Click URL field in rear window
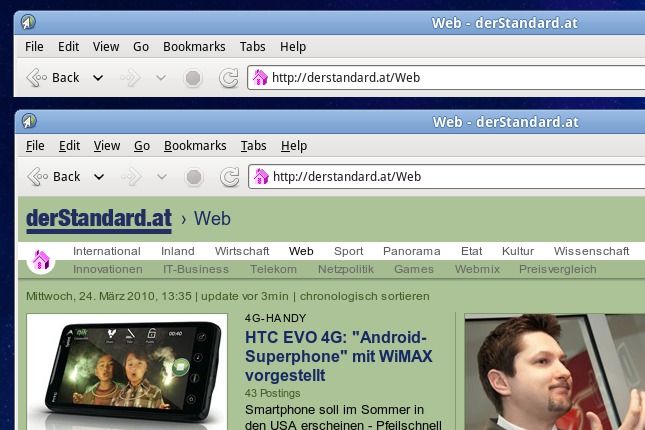This screenshot has height=430, width=645. coord(446,77)
